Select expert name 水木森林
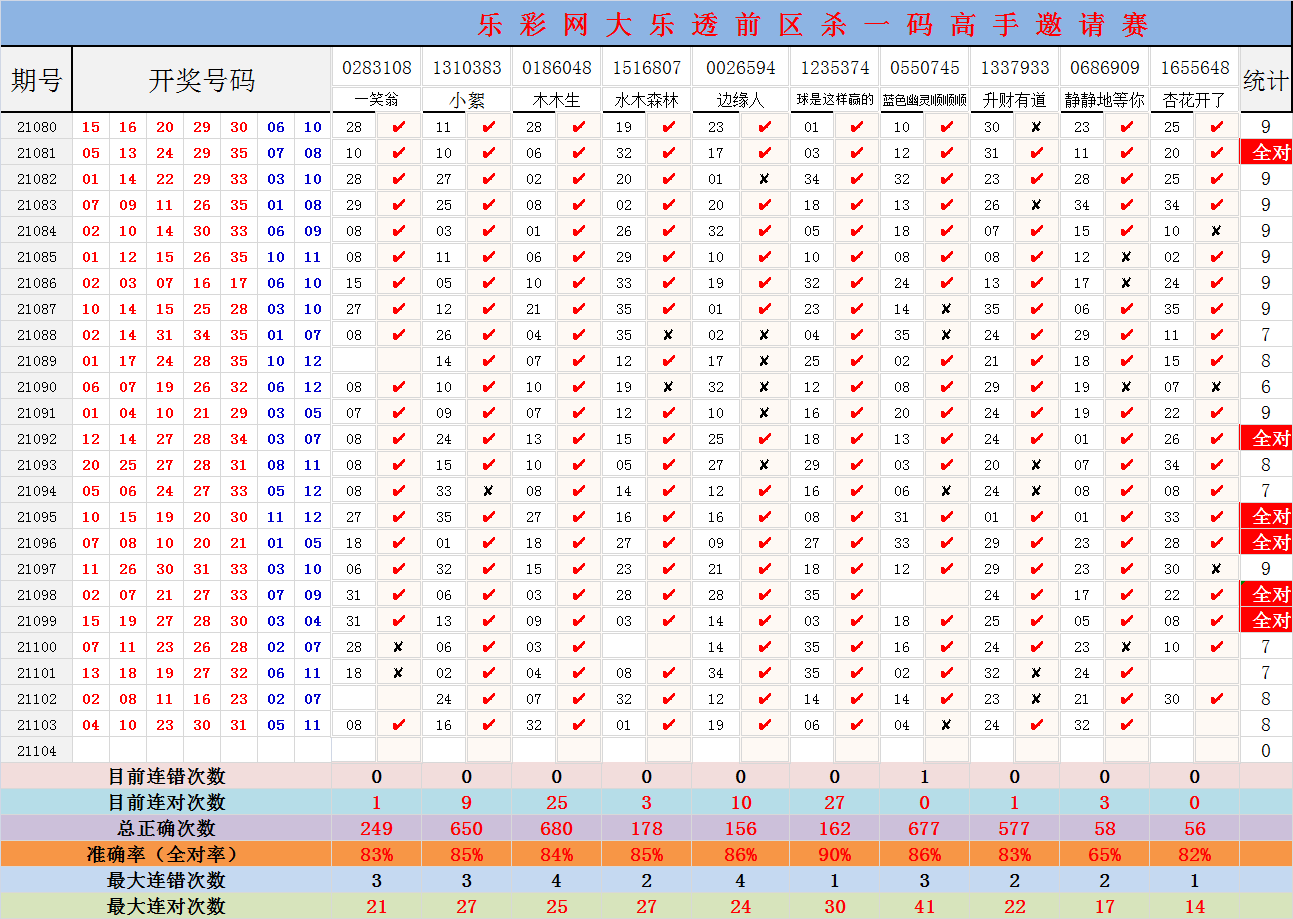1293x919 pixels. [x=646, y=100]
